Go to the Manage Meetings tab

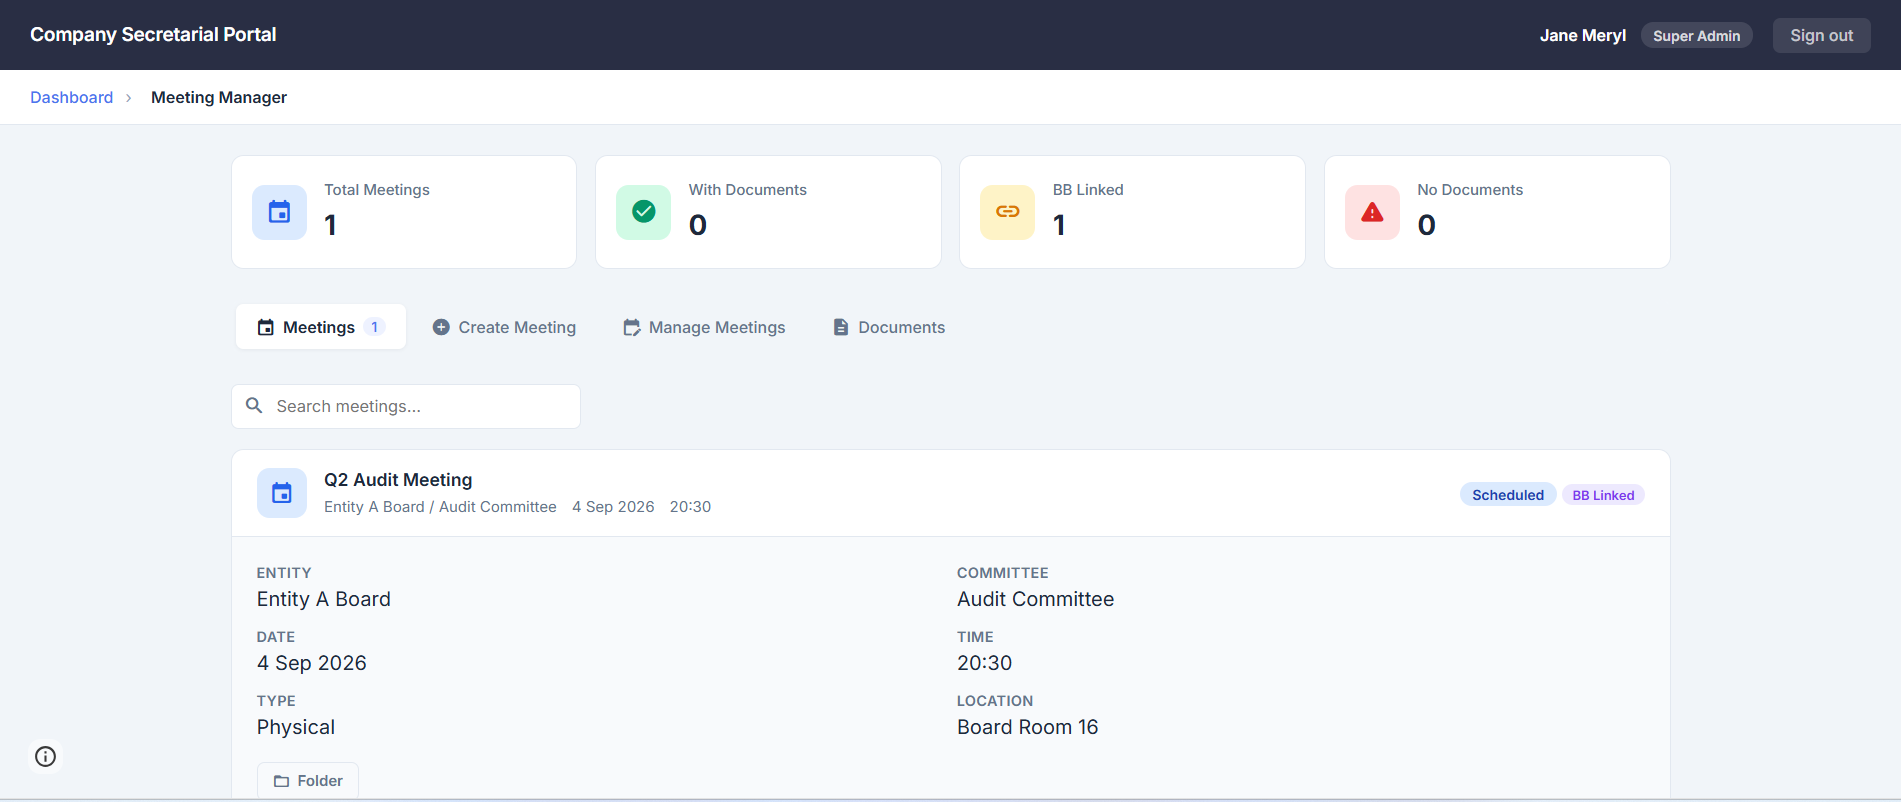coord(704,327)
